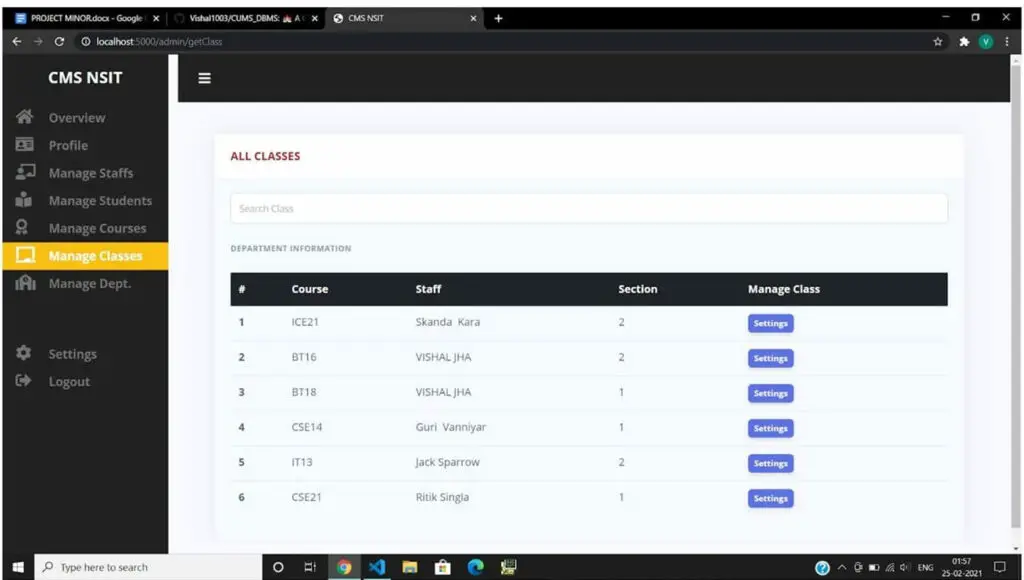Toggle the sidebar with the hamburger icon
Image resolution: width=1024 pixels, height=580 pixels.
click(x=204, y=77)
